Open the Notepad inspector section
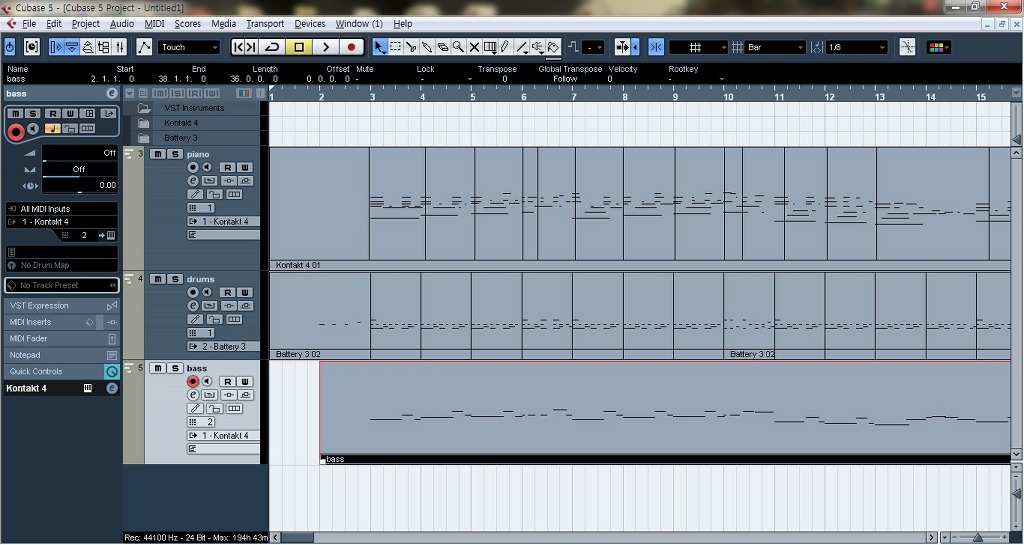 coord(61,355)
